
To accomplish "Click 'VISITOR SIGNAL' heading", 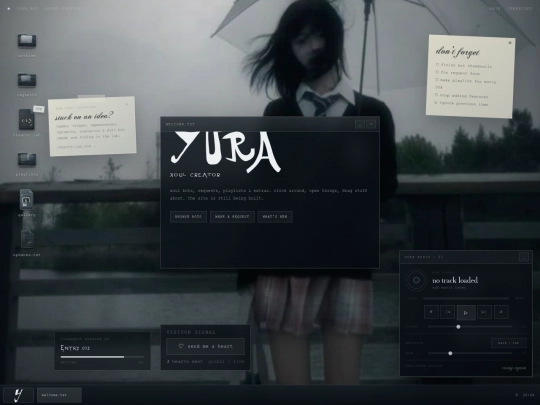I will point(191,332).
